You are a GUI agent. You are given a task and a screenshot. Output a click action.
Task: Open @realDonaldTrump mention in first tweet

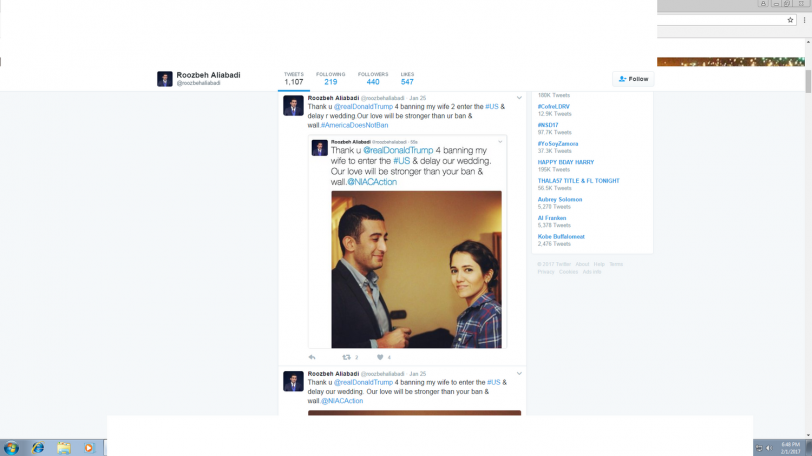pos(363,107)
